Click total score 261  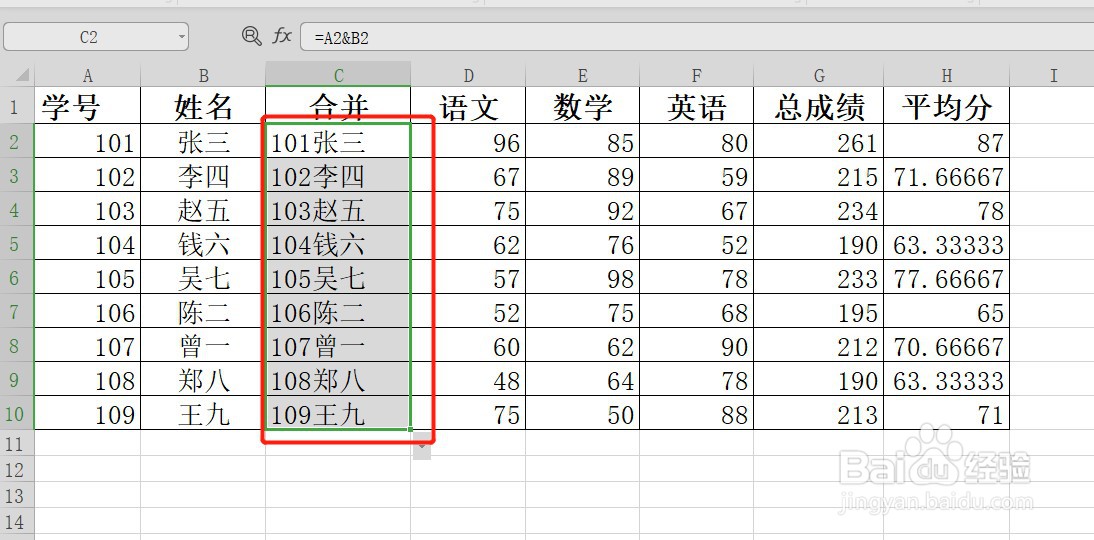point(818,142)
